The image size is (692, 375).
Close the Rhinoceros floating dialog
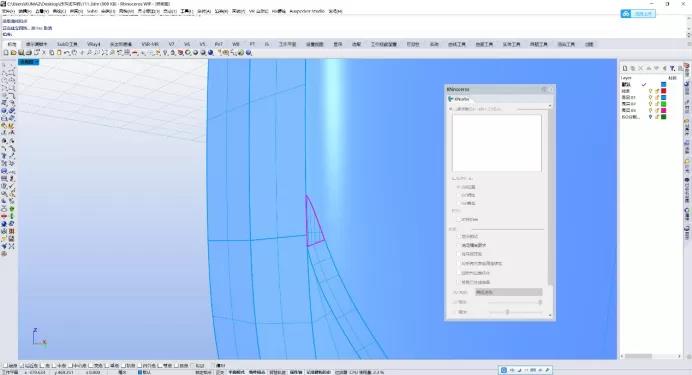pyautogui.click(x=551, y=90)
